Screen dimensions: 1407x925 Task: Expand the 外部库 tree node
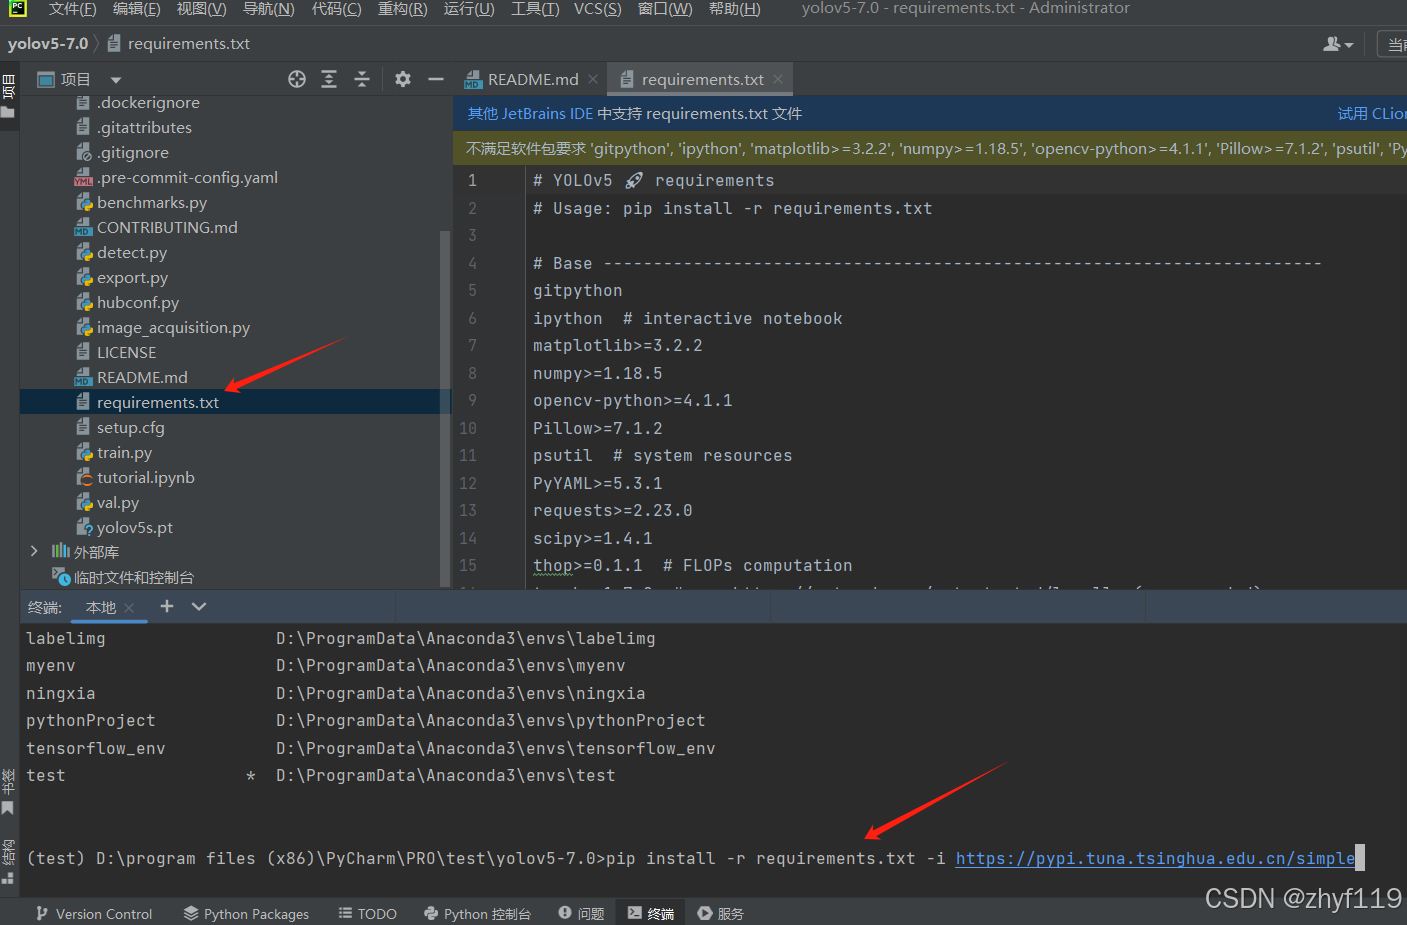(34, 551)
